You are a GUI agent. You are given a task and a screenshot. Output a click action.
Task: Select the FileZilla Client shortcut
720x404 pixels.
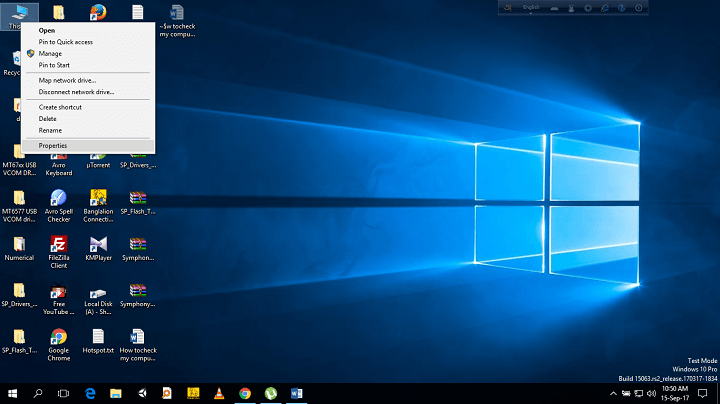(59, 252)
